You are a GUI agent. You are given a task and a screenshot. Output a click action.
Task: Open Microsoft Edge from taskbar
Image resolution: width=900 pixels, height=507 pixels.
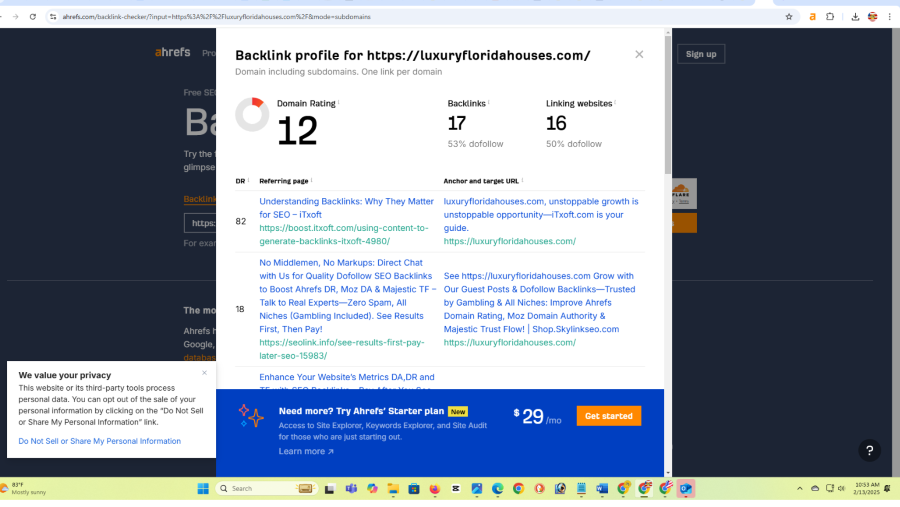(x=497, y=489)
